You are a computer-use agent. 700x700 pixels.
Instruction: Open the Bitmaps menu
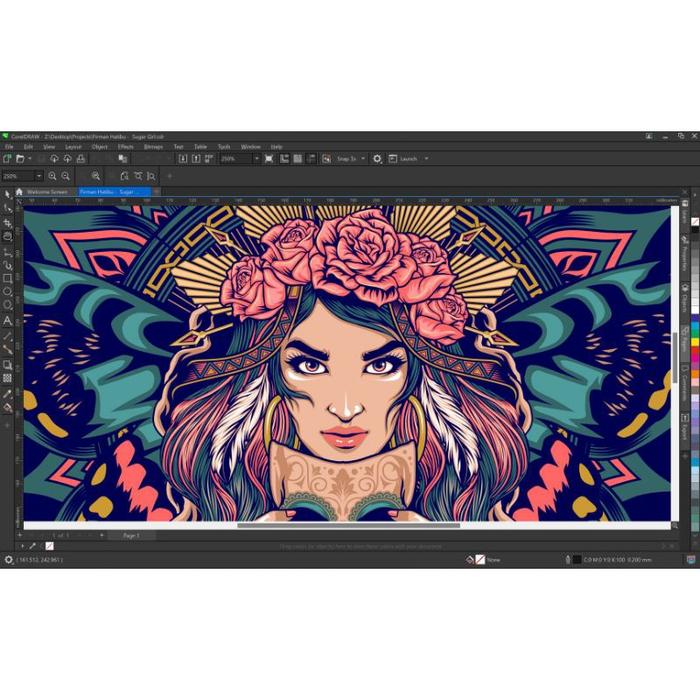pyautogui.click(x=153, y=147)
